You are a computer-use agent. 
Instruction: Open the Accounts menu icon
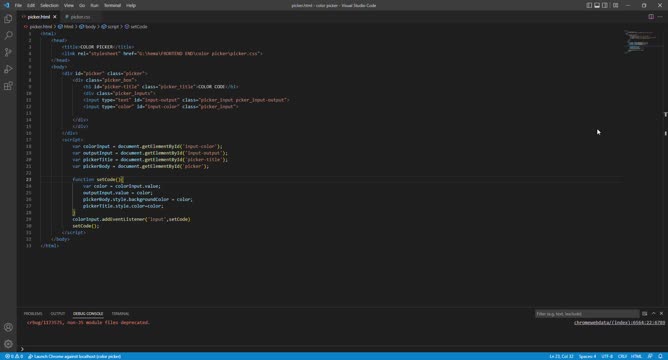click(x=8, y=327)
